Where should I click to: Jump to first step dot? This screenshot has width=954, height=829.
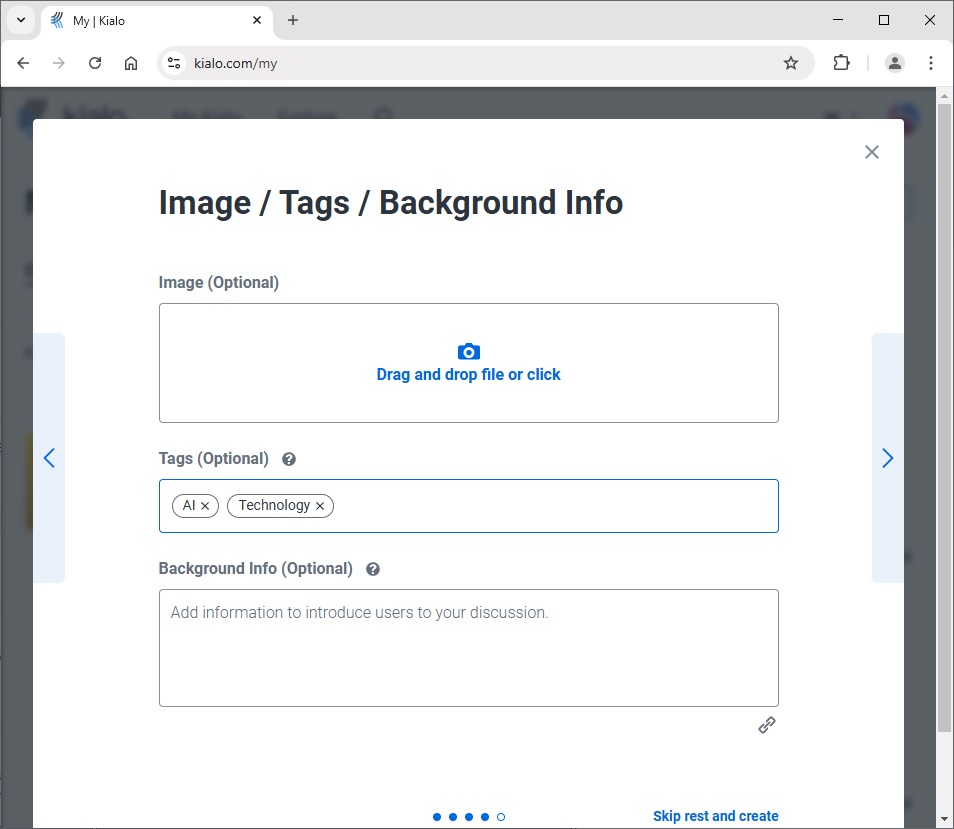click(437, 817)
